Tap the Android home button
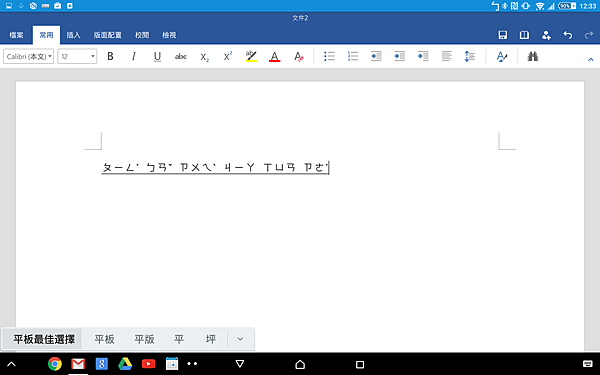 (x=300, y=364)
